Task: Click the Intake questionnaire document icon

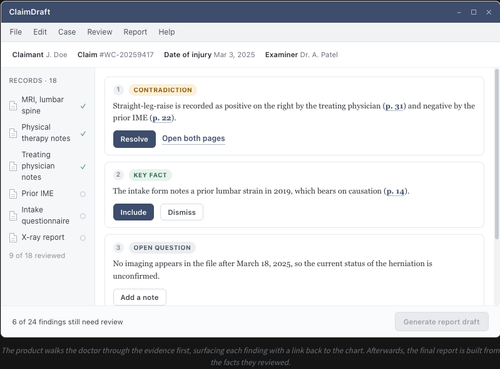Action: pos(13,216)
